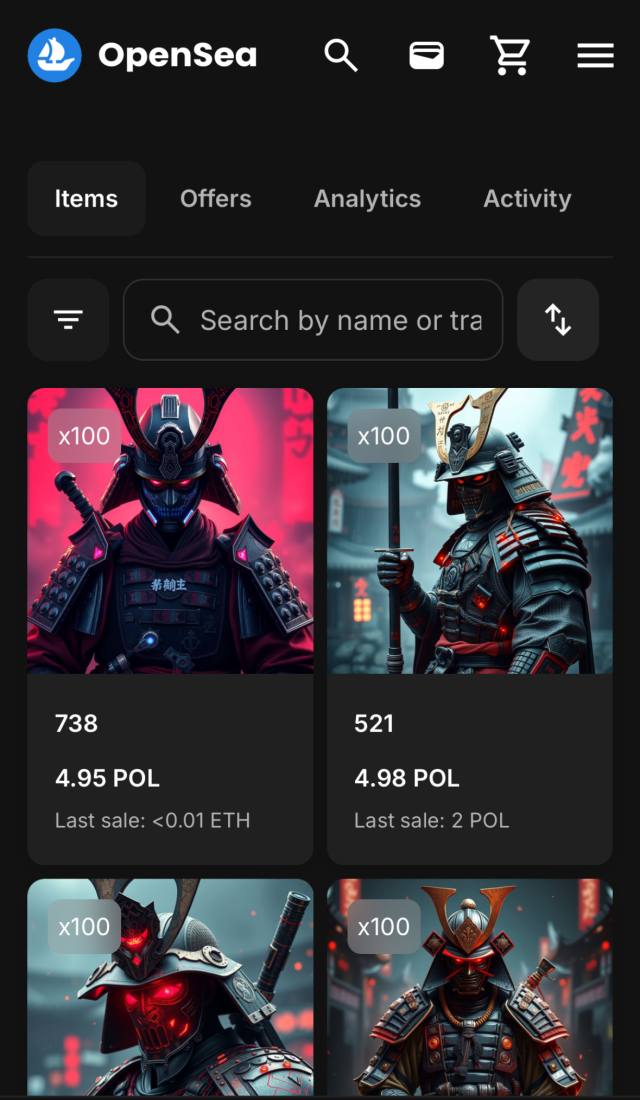The height and width of the screenshot is (1100, 640).
Task: Switch to the Offers tab
Action: (x=215, y=199)
